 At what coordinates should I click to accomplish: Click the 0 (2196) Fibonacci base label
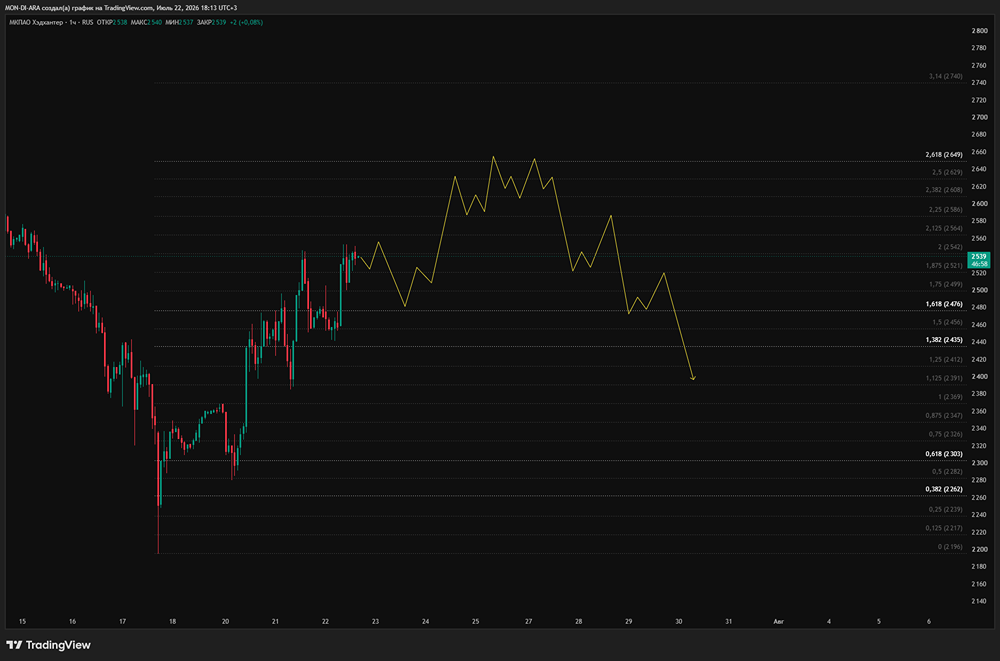[x=950, y=547]
